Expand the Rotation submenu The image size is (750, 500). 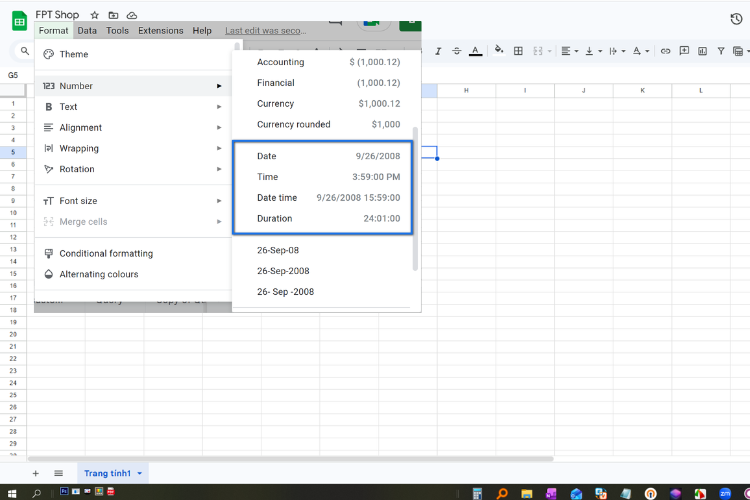tap(133, 169)
